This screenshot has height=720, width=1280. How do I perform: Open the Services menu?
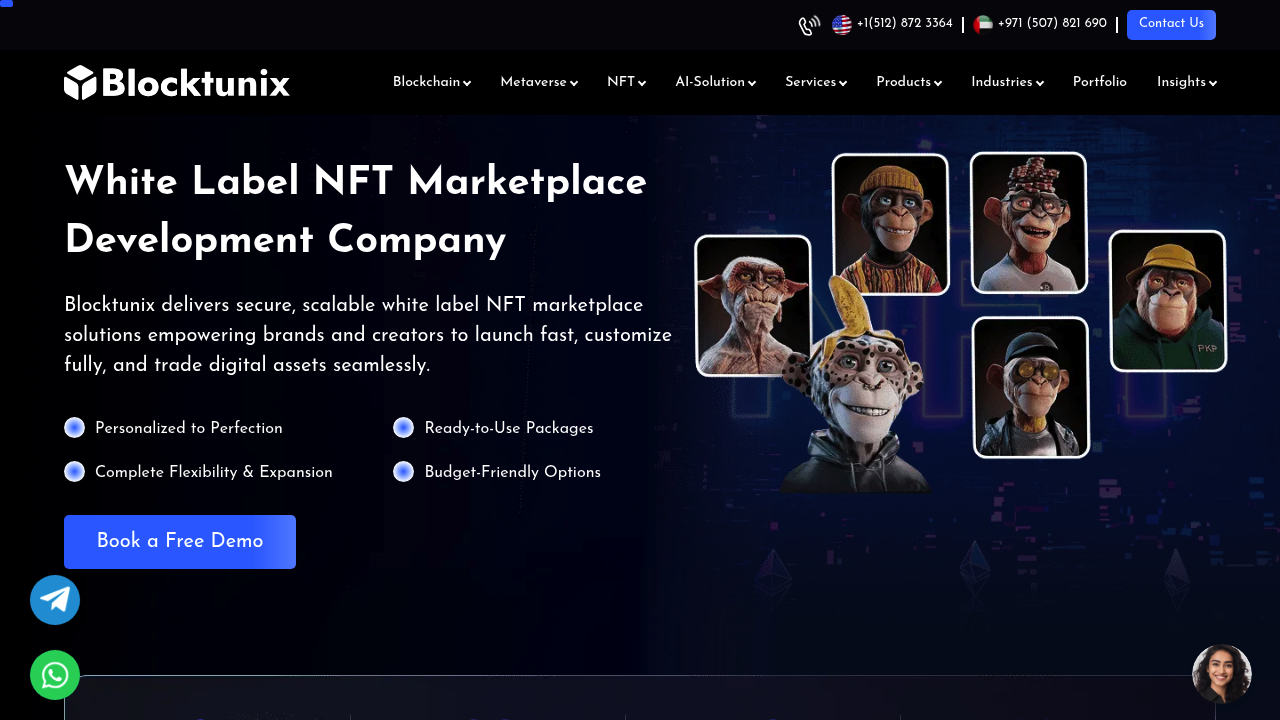(816, 82)
